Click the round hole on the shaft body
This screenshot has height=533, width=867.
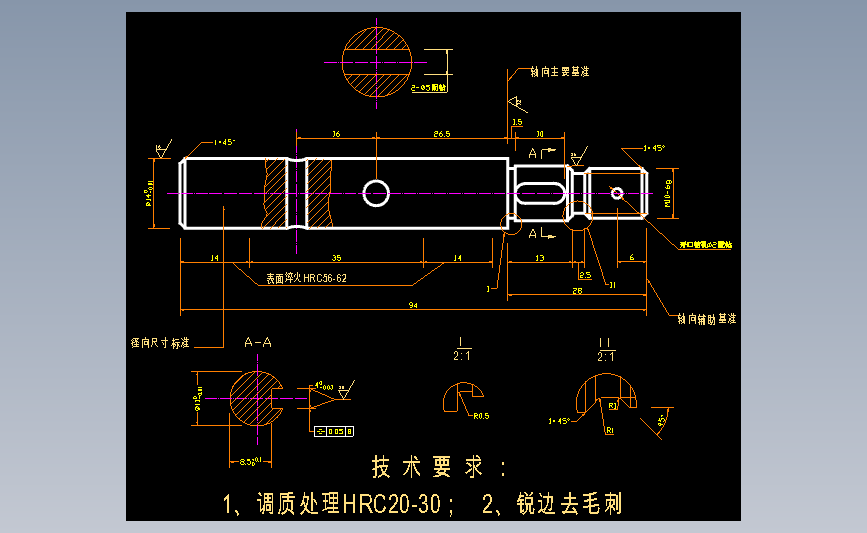click(376, 193)
